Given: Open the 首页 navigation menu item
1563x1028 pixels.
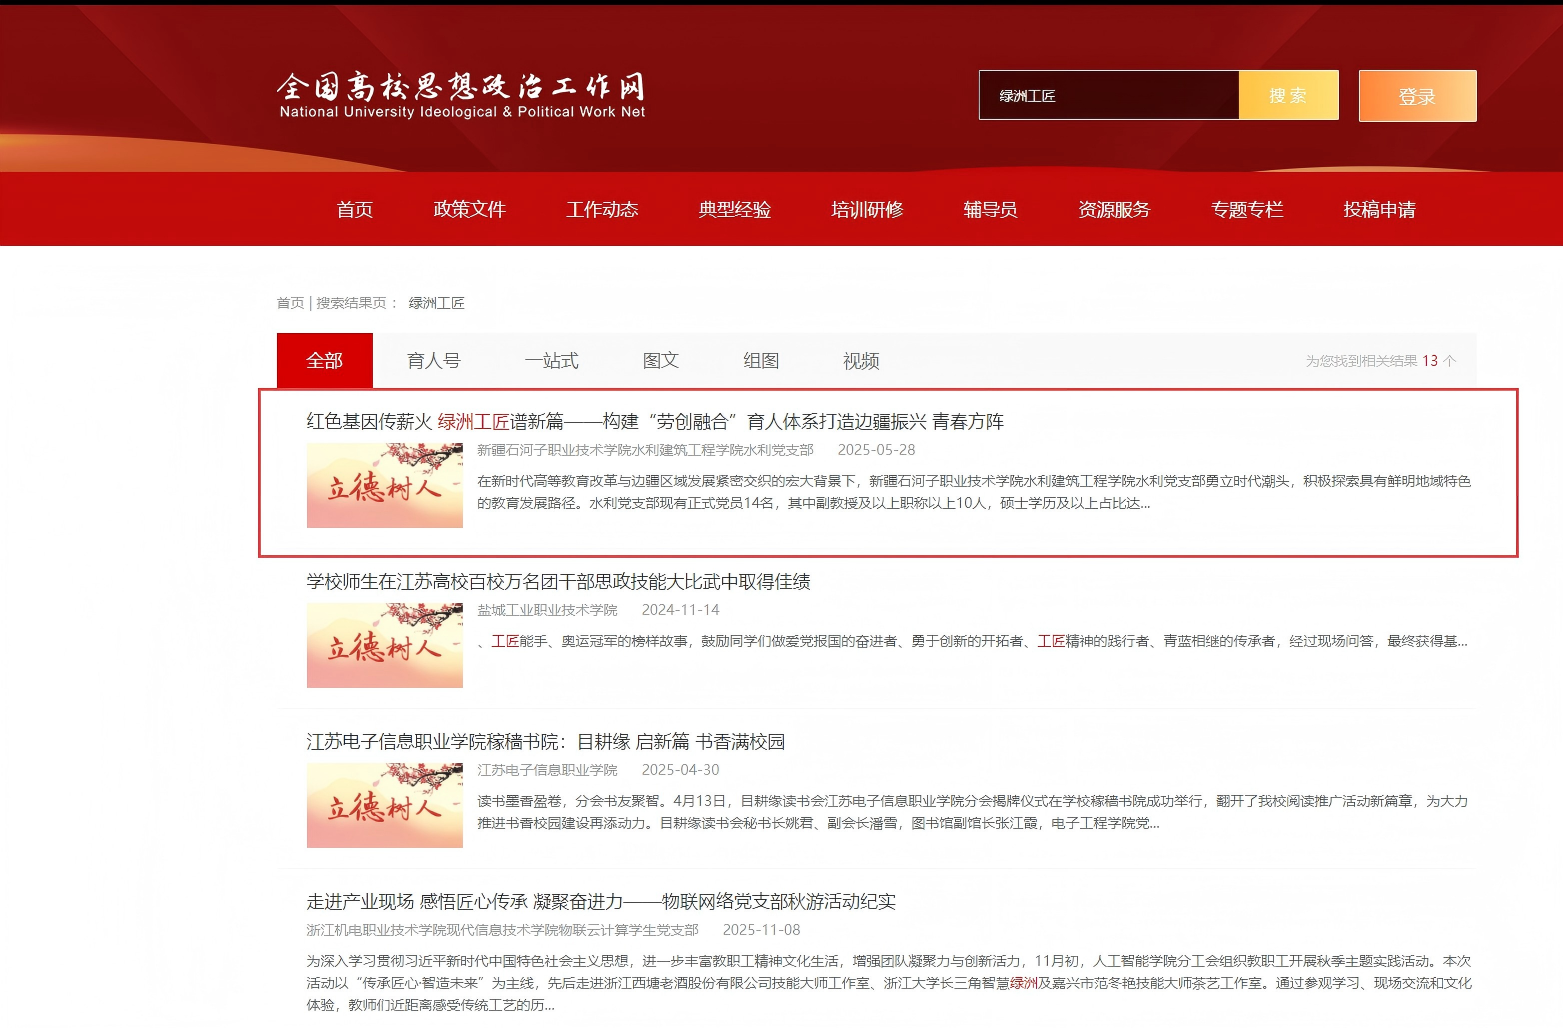Looking at the screenshot, I should tap(355, 210).
